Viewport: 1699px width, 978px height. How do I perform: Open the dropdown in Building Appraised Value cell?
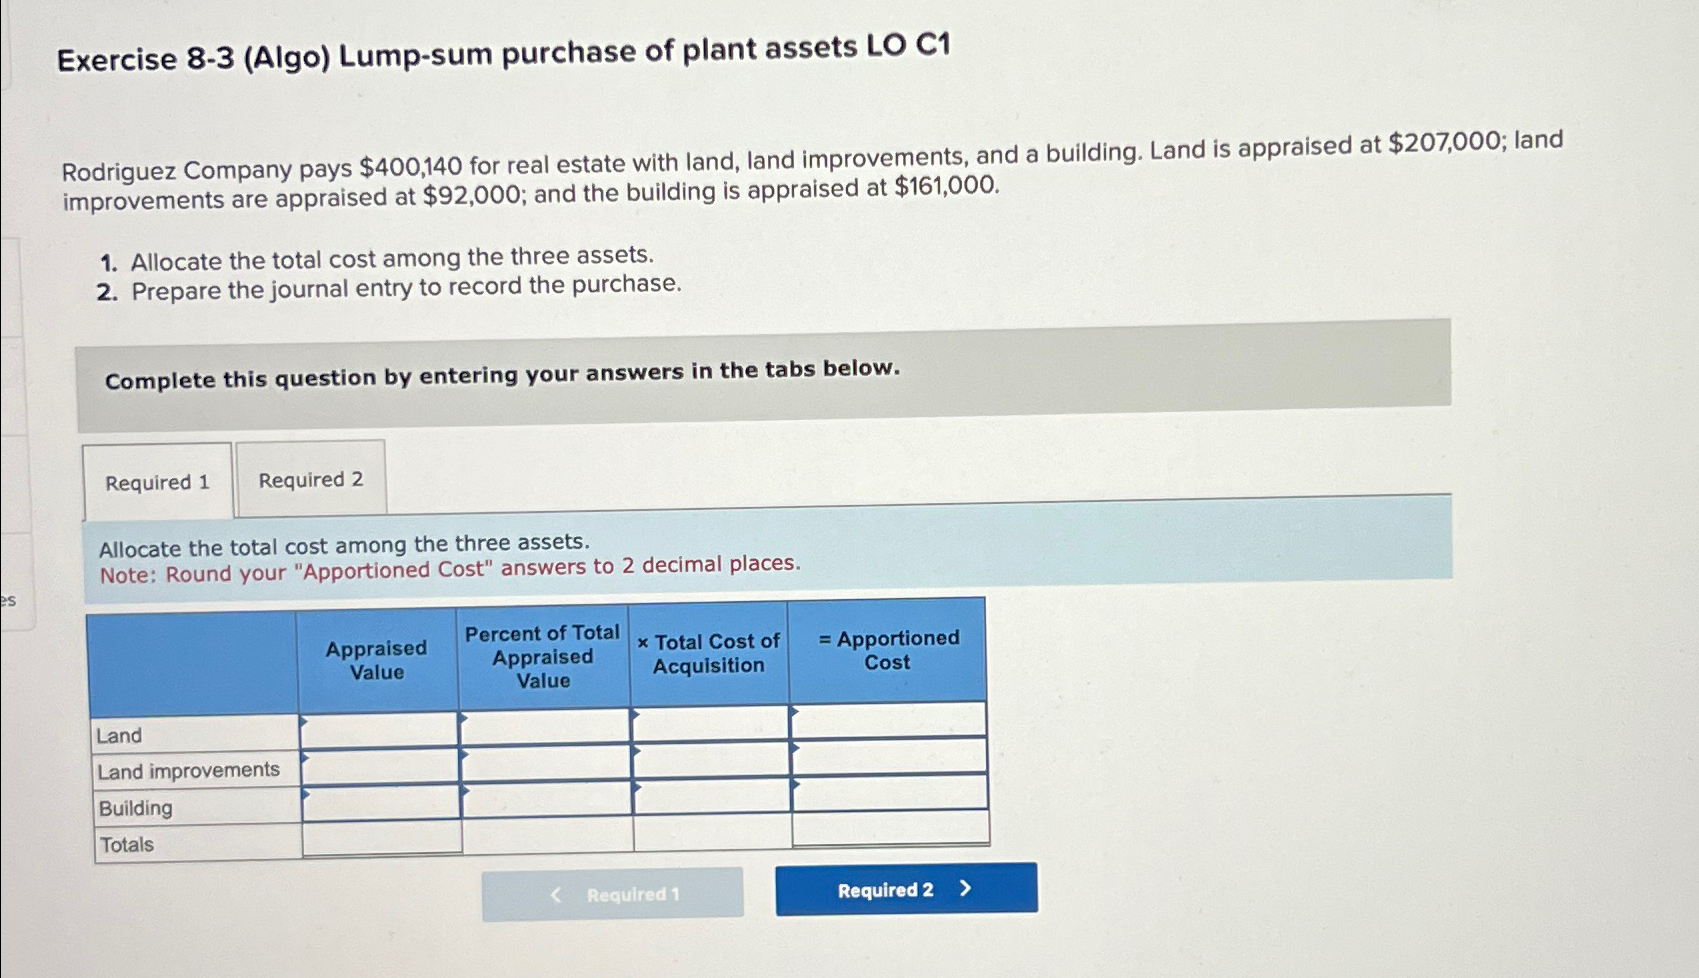pyautogui.click(x=302, y=793)
